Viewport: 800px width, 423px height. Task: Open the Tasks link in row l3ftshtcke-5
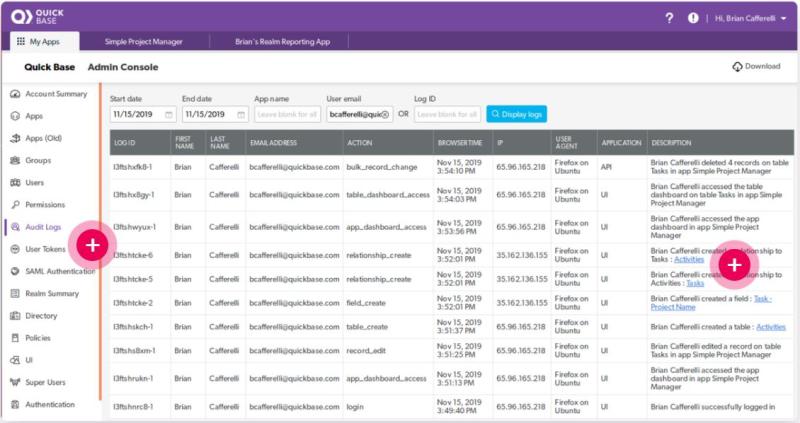coord(695,283)
